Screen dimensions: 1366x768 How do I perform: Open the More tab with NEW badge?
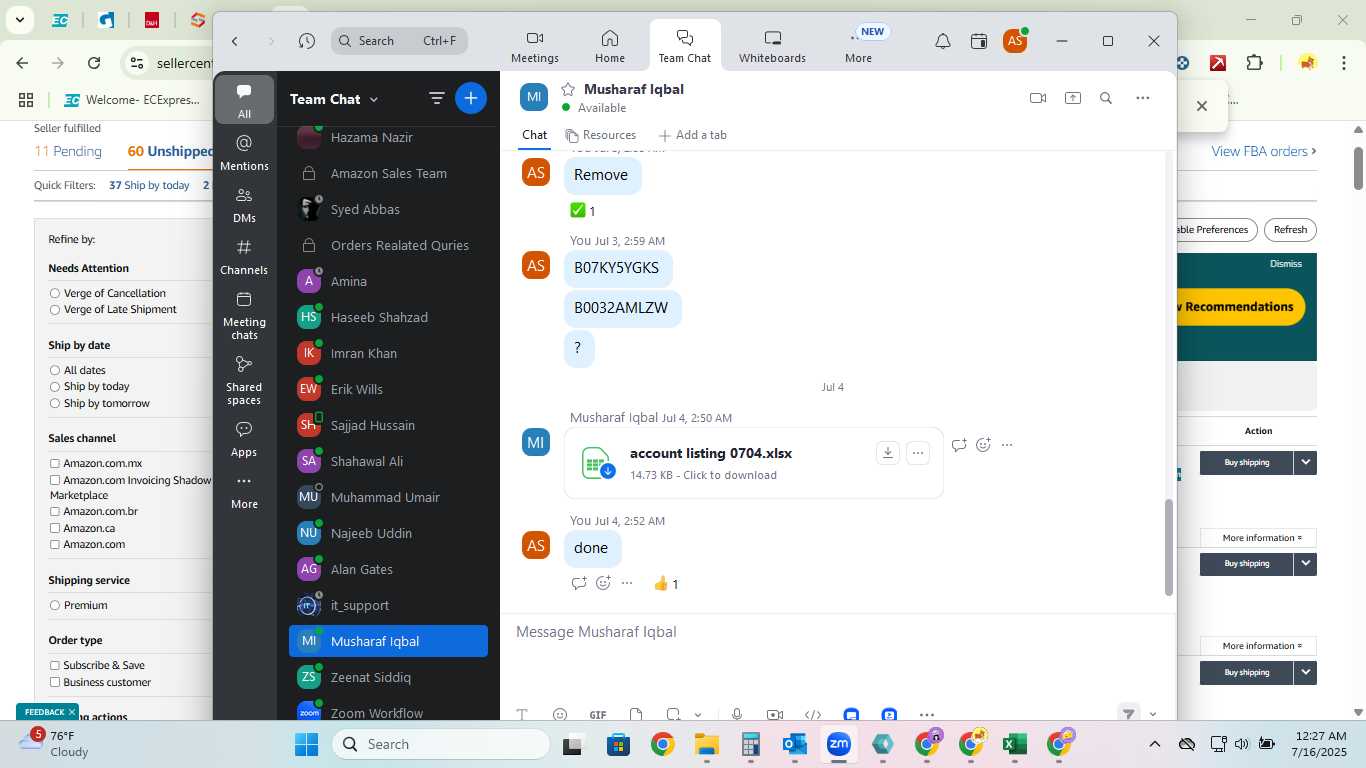[x=858, y=46]
